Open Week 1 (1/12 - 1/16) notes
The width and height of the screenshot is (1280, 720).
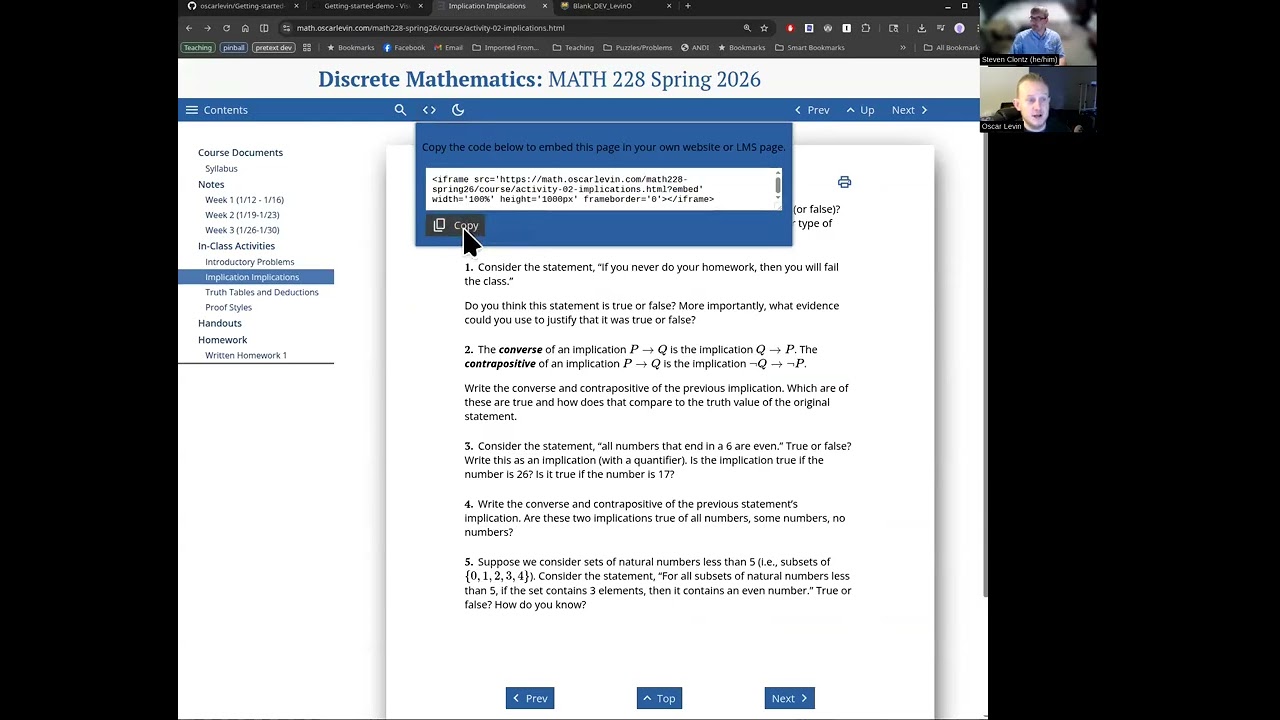click(244, 200)
